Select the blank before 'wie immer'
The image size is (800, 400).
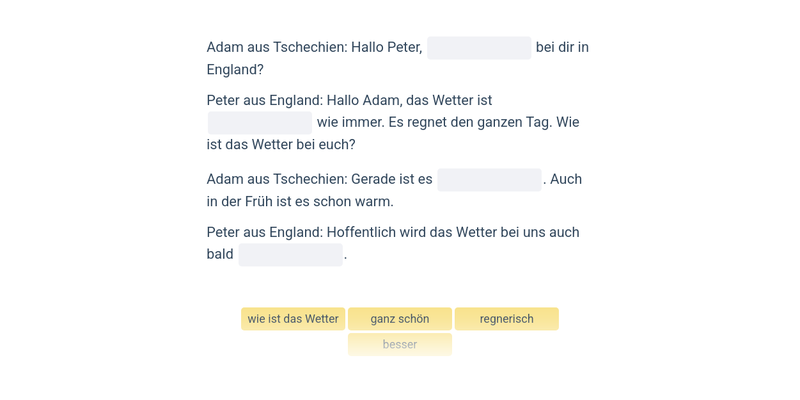click(x=260, y=123)
